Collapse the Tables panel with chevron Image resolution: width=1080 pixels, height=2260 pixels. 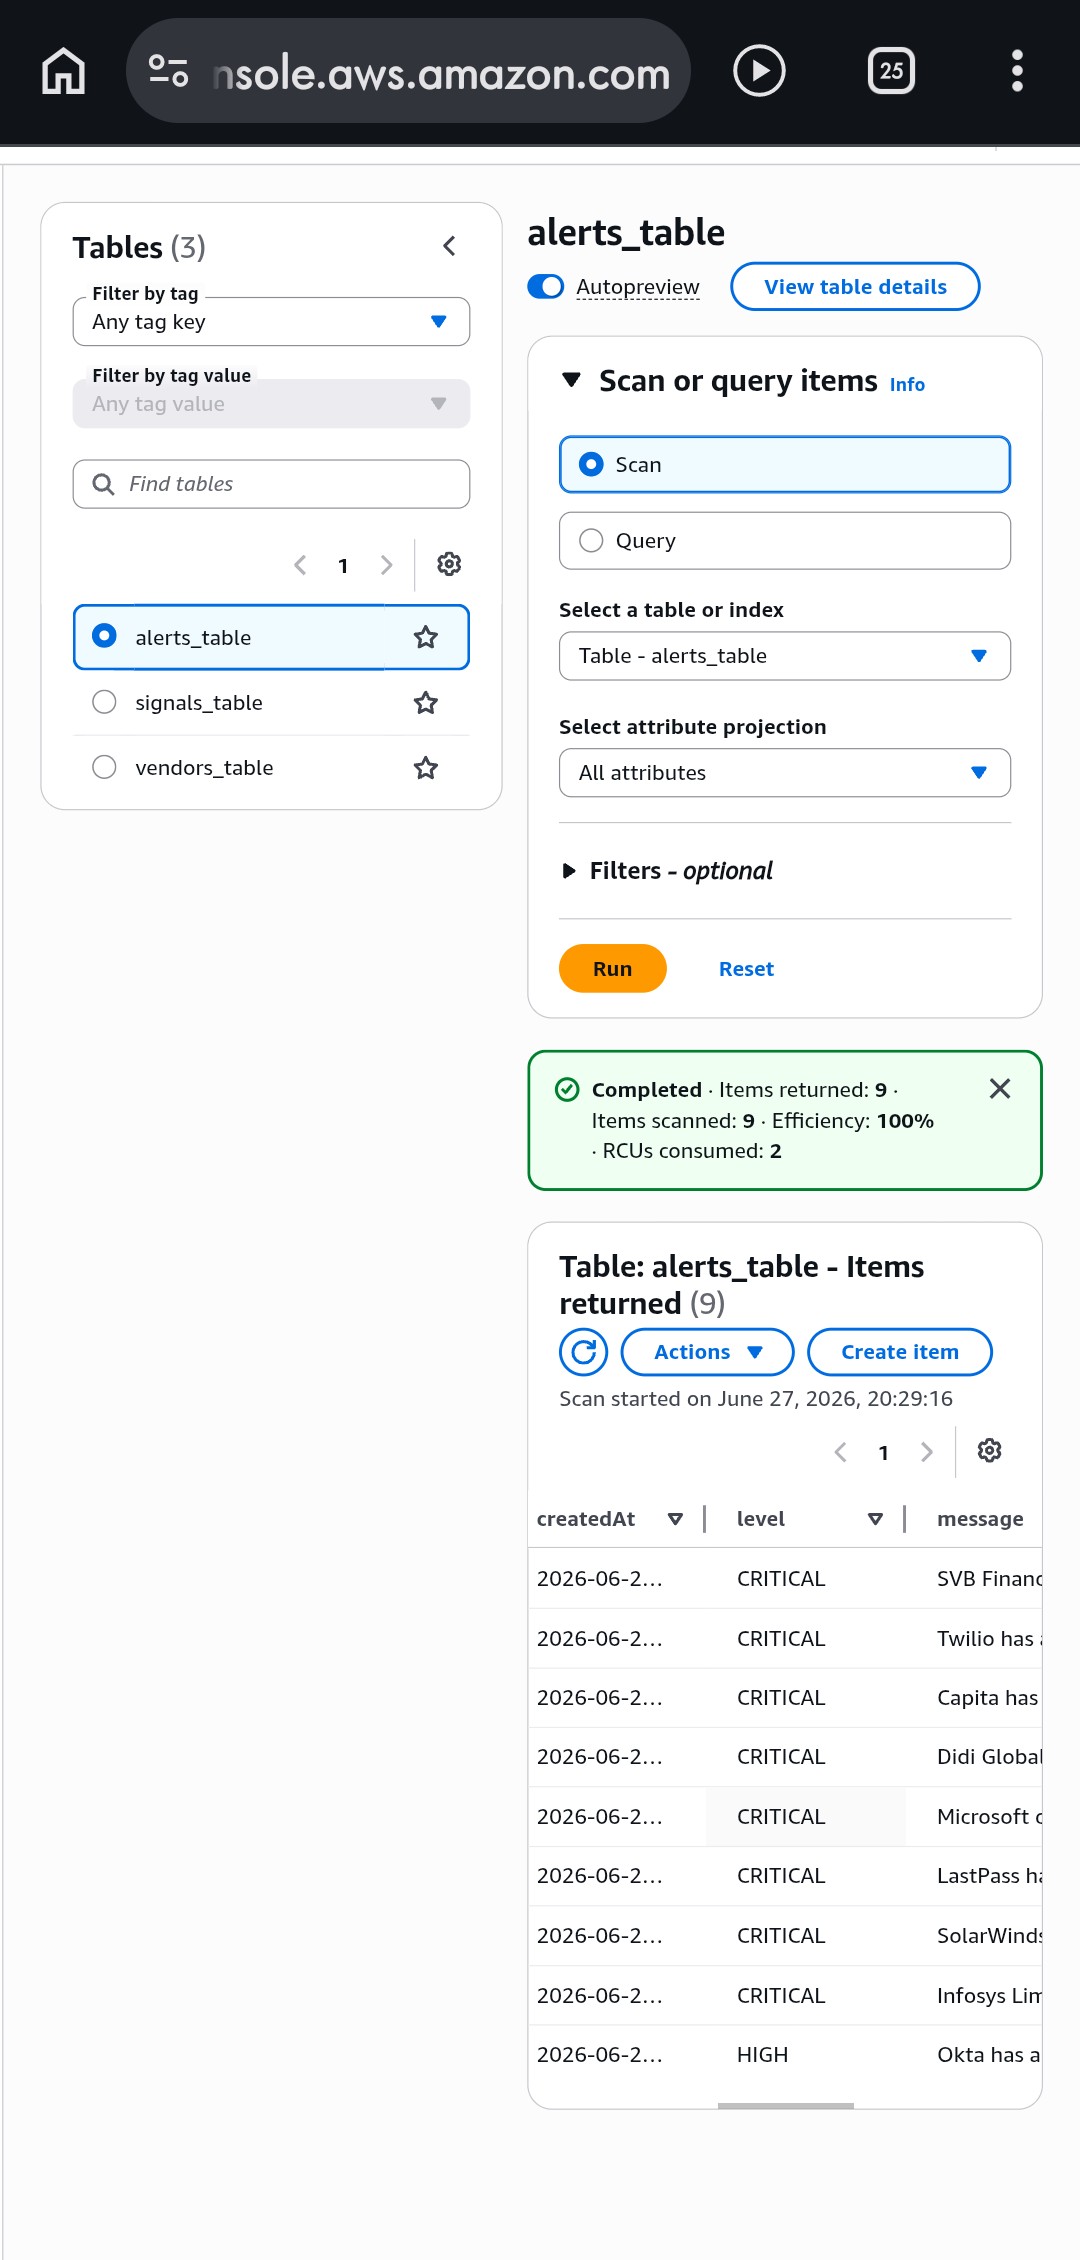449,246
